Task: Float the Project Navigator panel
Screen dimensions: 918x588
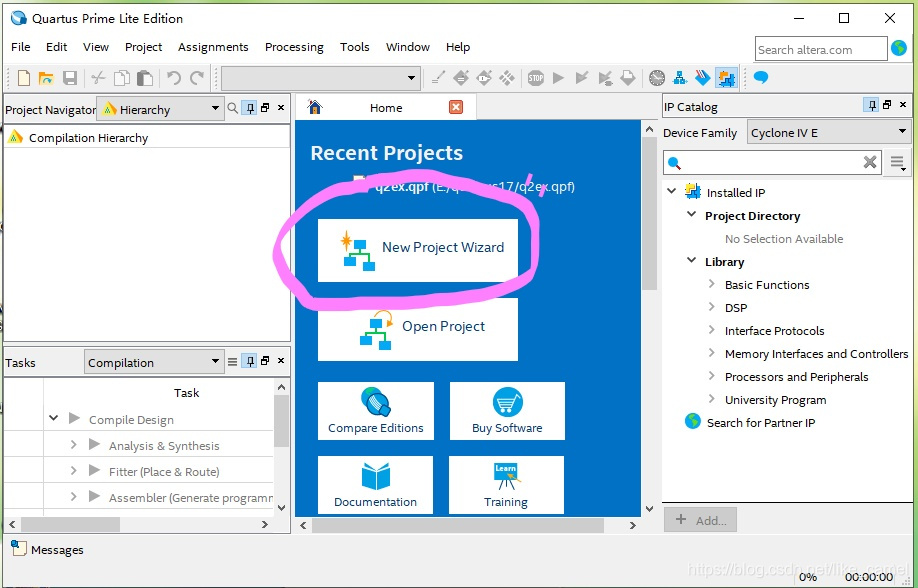Action: pyautogui.click(x=265, y=108)
